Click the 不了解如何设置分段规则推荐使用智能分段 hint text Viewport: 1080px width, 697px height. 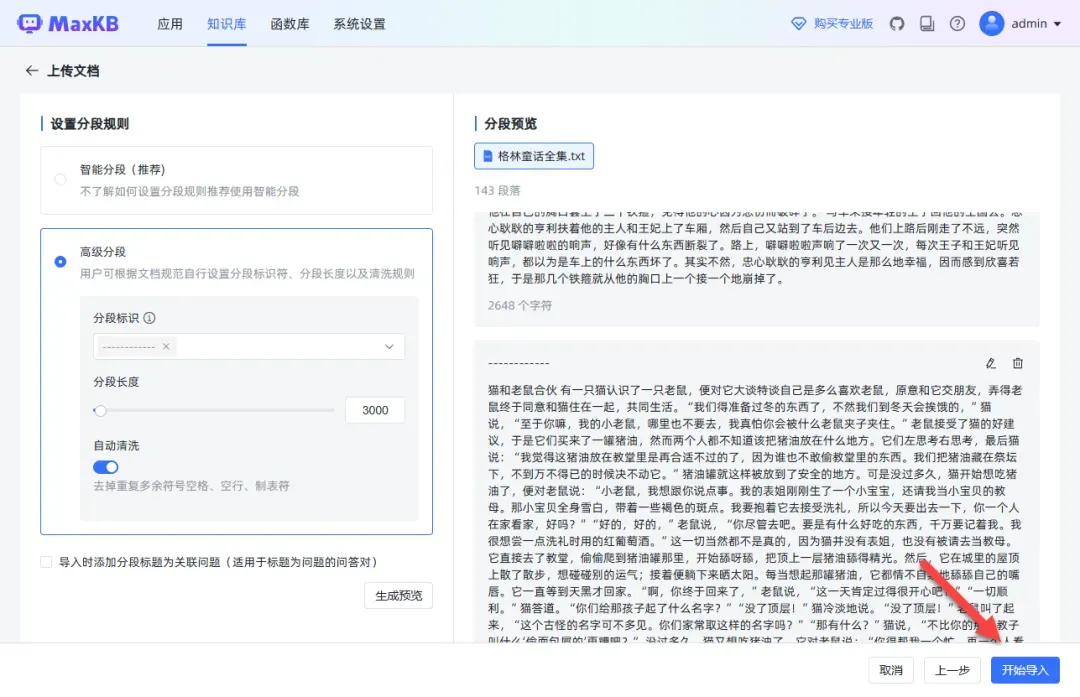189,191
